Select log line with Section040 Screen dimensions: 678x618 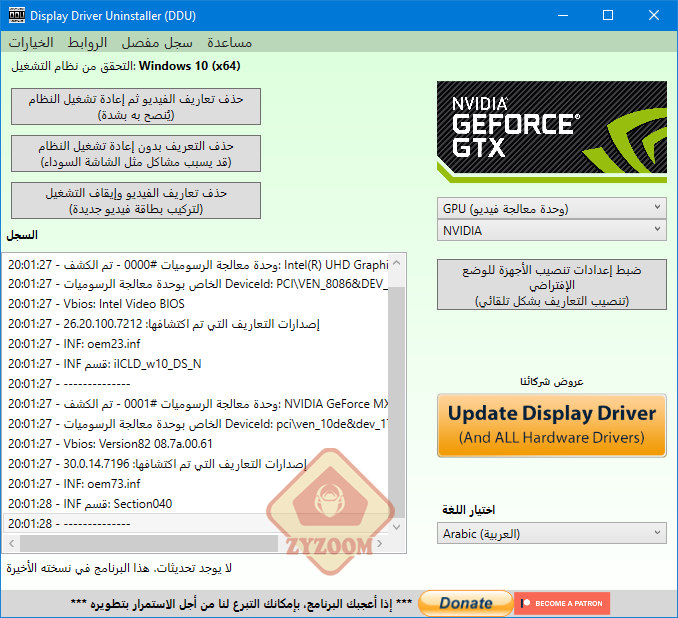point(196,504)
